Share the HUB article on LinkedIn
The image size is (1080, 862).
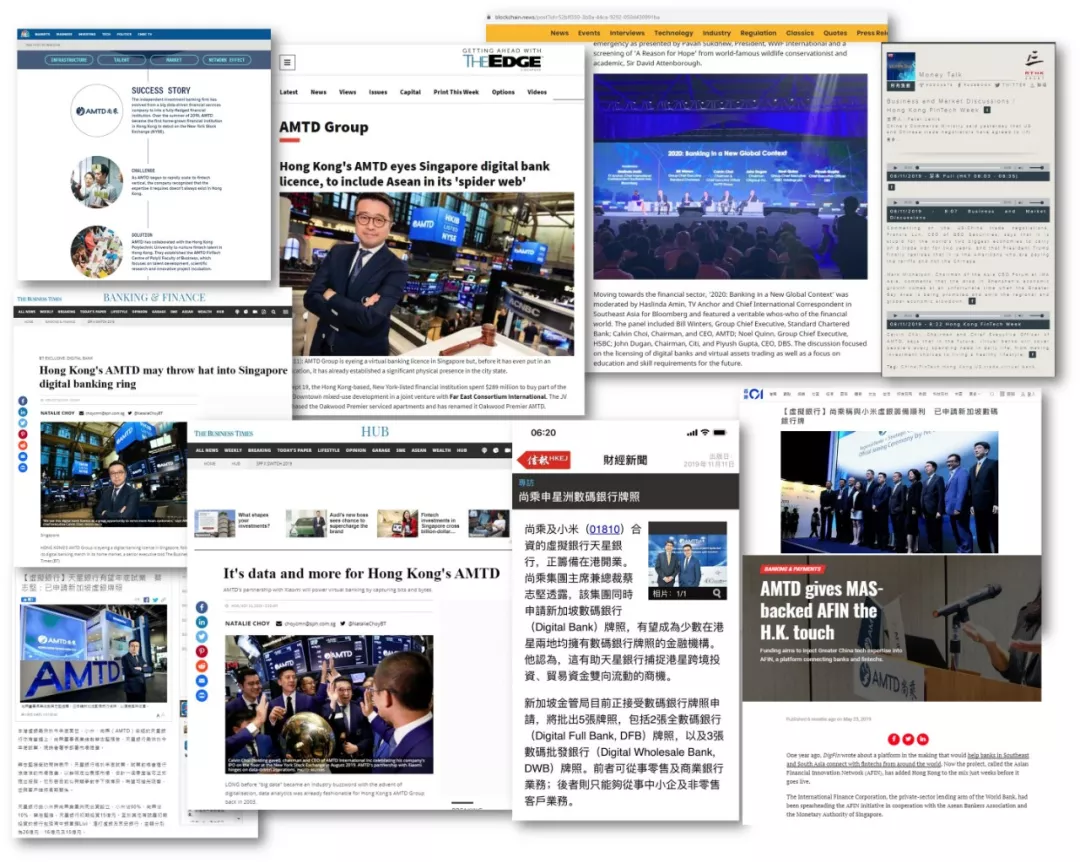click(x=202, y=622)
